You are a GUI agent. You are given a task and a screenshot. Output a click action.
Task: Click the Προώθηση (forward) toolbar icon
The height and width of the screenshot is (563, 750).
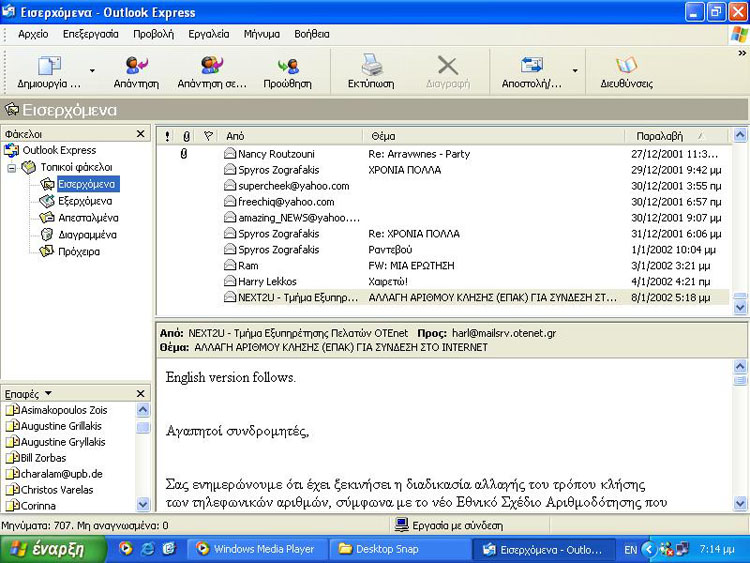click(x=287, y=66)
